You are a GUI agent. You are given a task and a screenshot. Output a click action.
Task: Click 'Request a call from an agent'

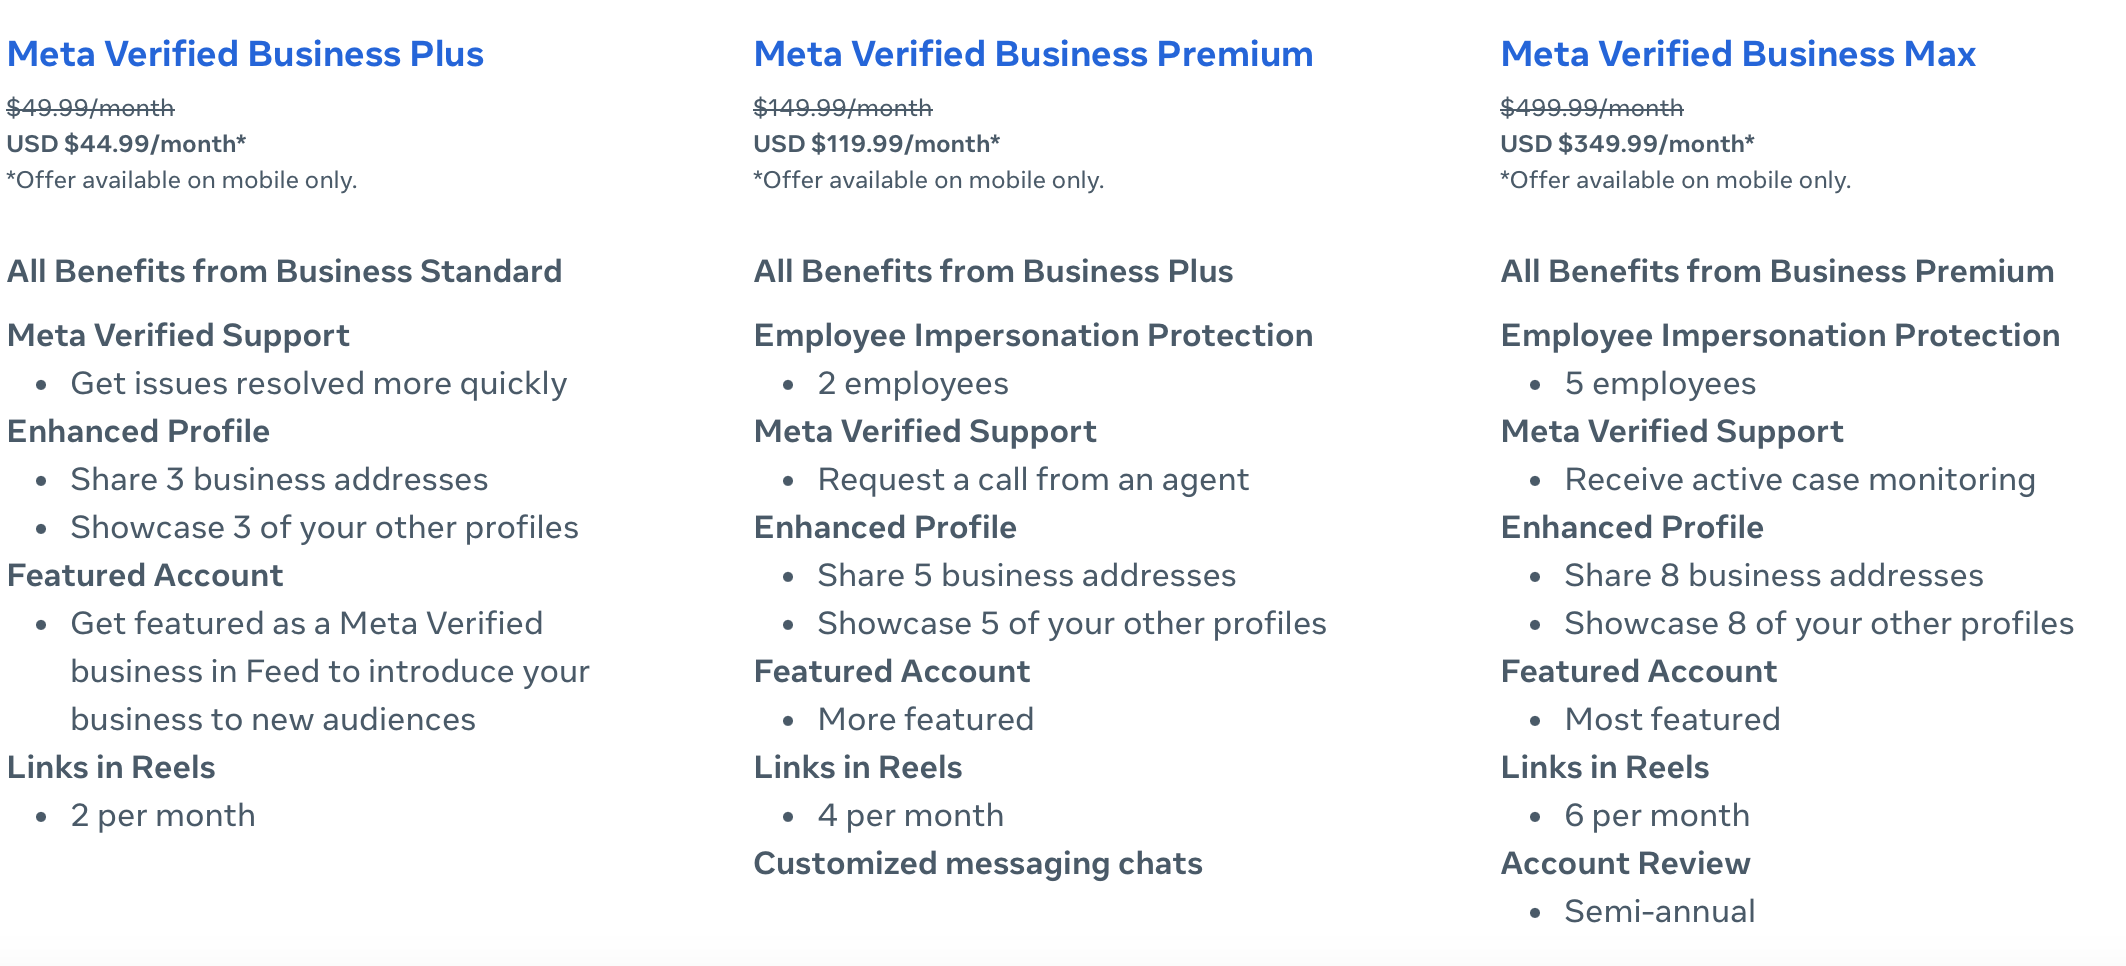1033,480
